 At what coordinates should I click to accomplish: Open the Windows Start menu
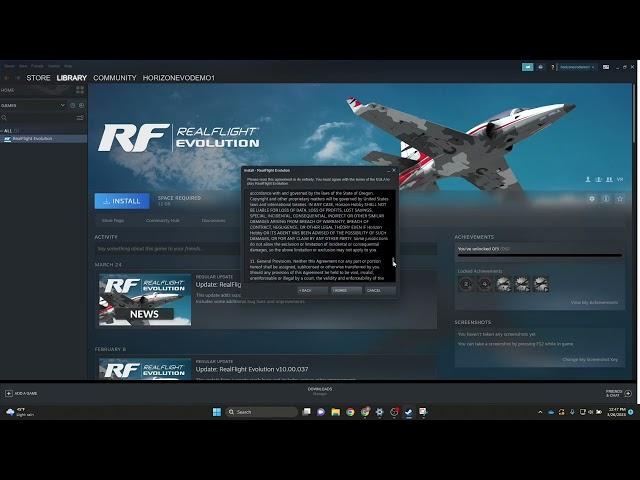[x=217, y=412]
